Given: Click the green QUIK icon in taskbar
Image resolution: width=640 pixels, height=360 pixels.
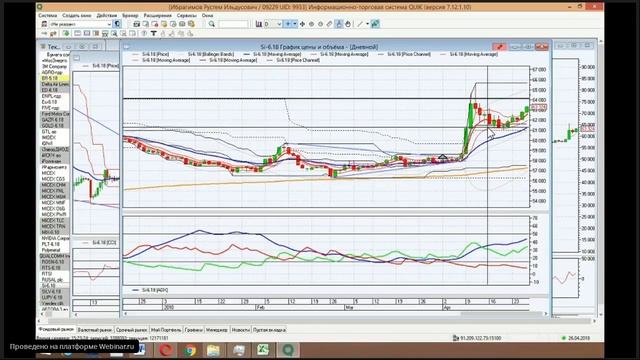Looking at the screenshot, I should (288, 350).
